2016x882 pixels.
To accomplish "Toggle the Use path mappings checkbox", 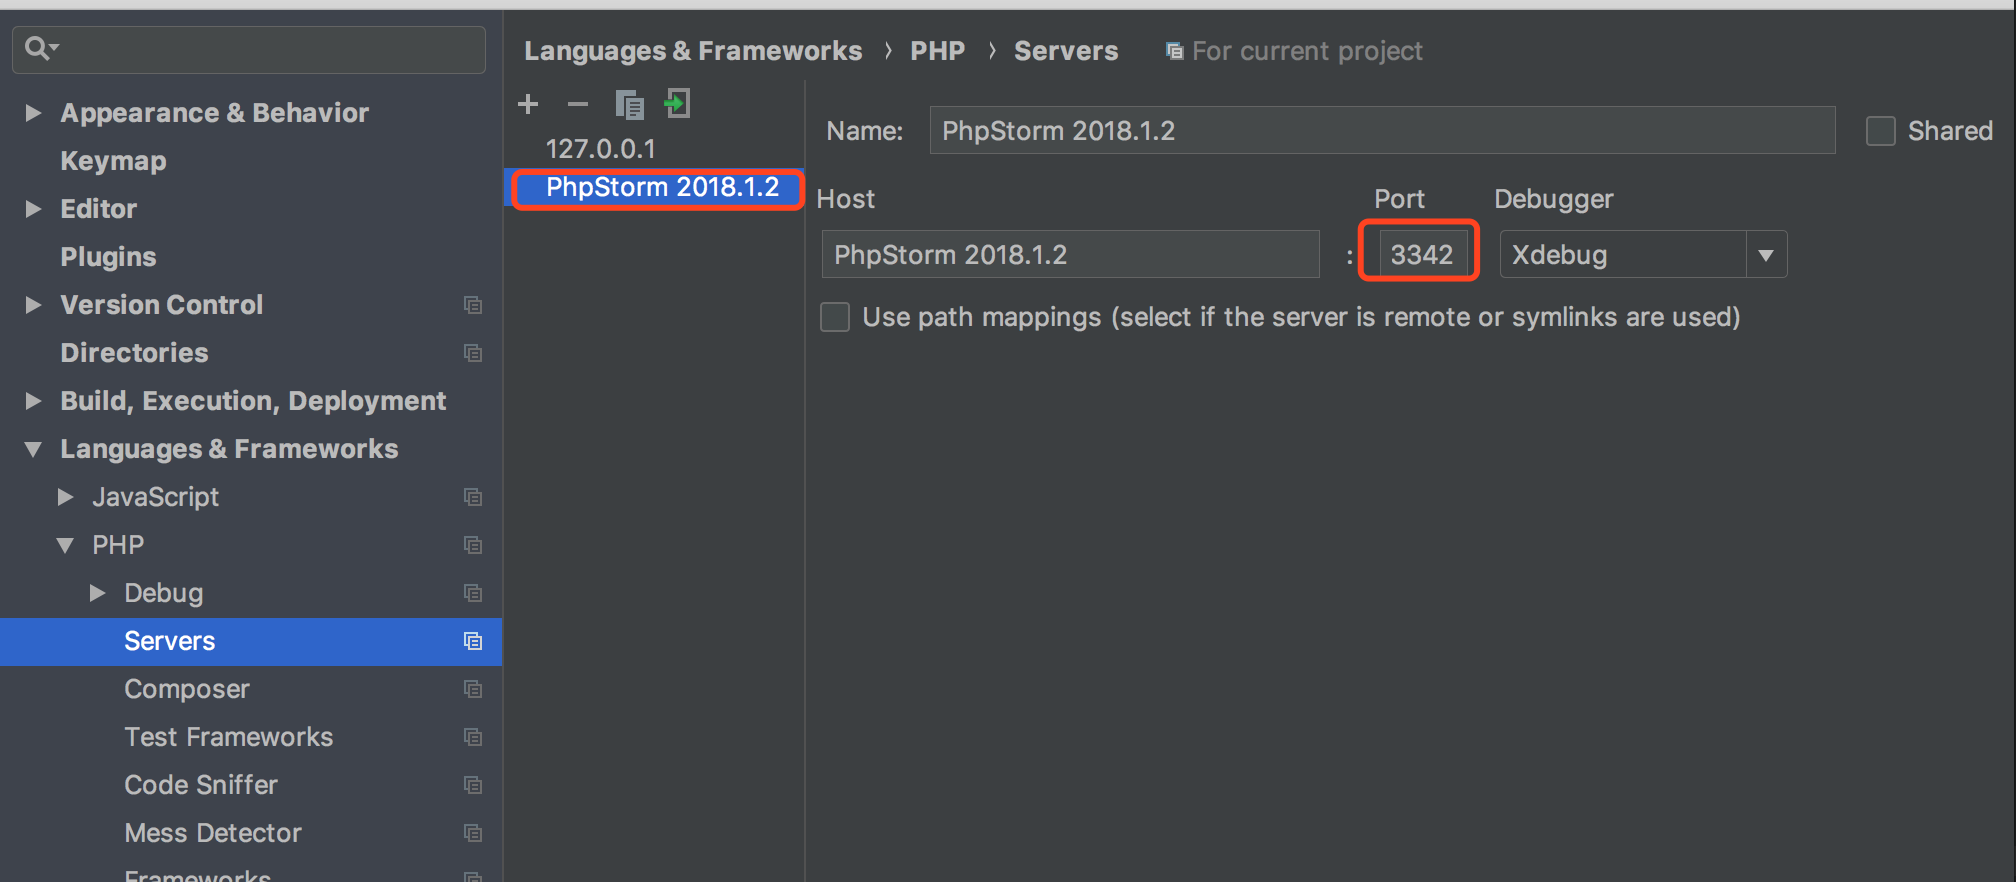I will (835, 317).
